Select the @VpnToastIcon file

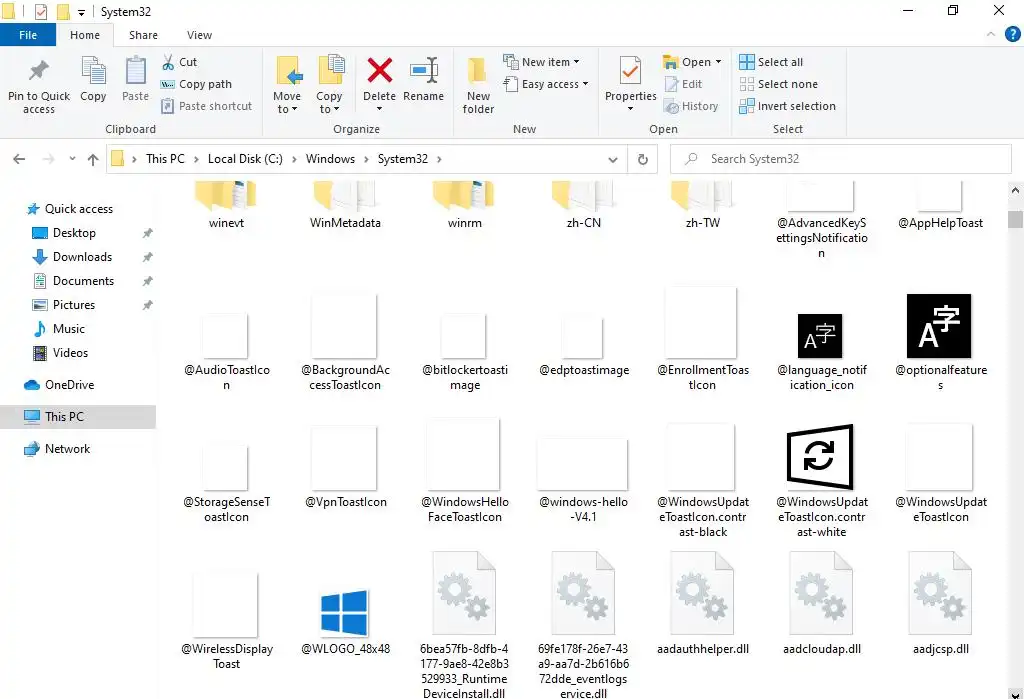345,468
